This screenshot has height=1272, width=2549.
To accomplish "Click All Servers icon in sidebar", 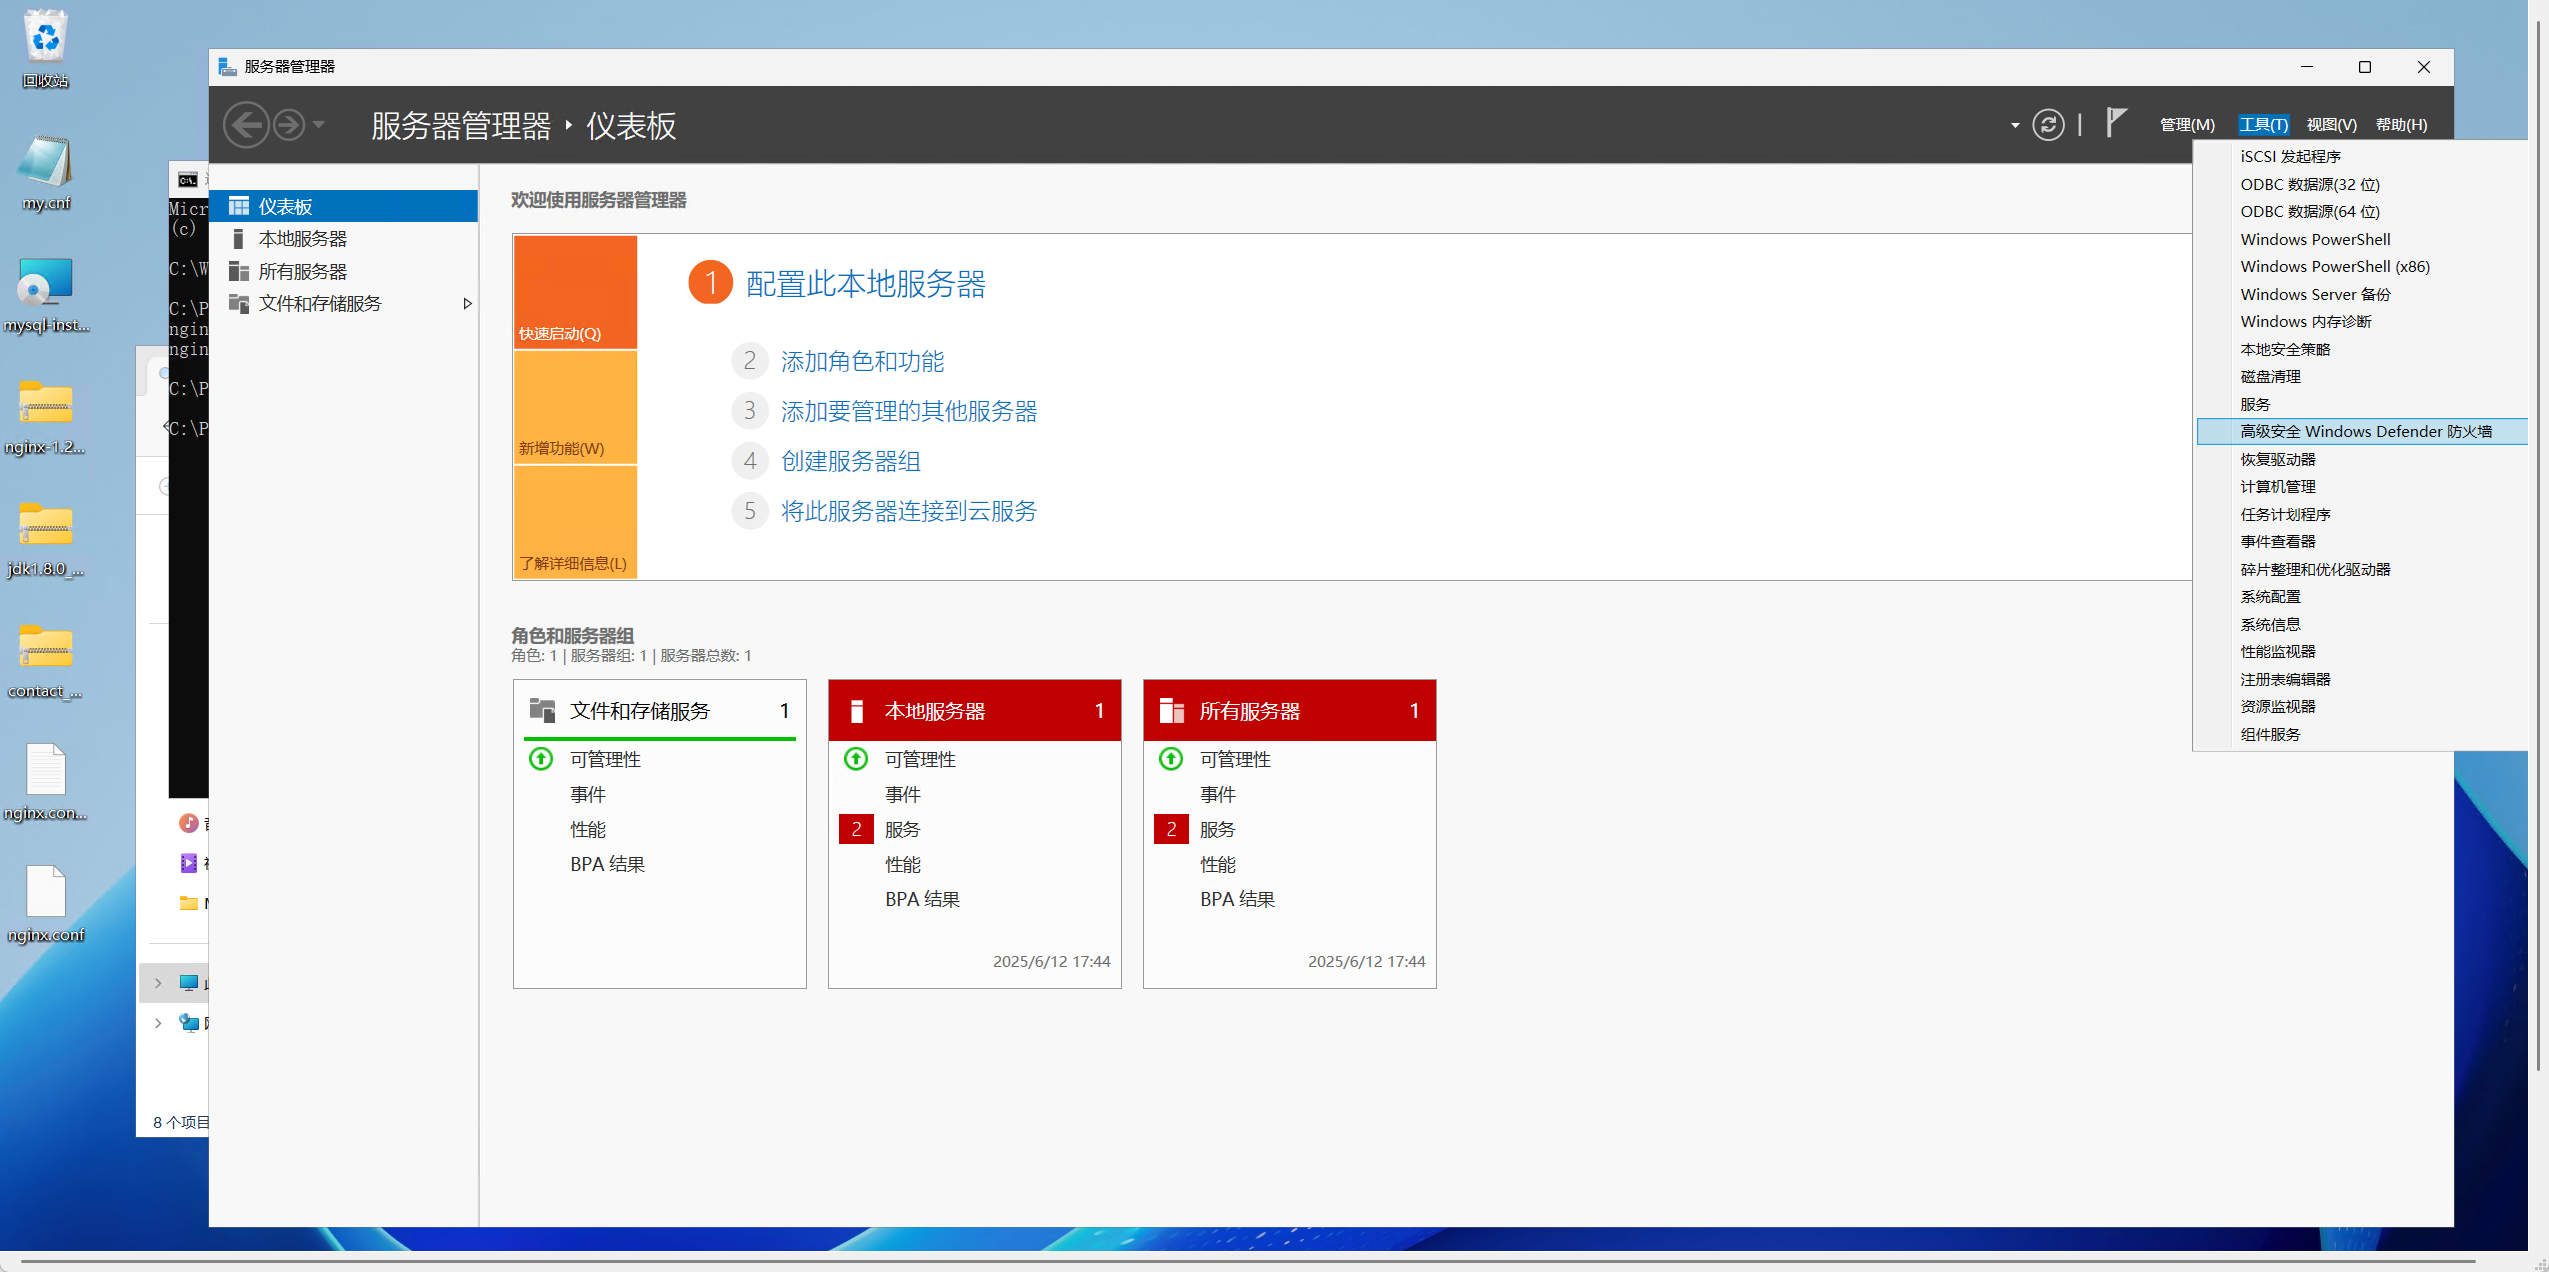I will coord(238,272).
